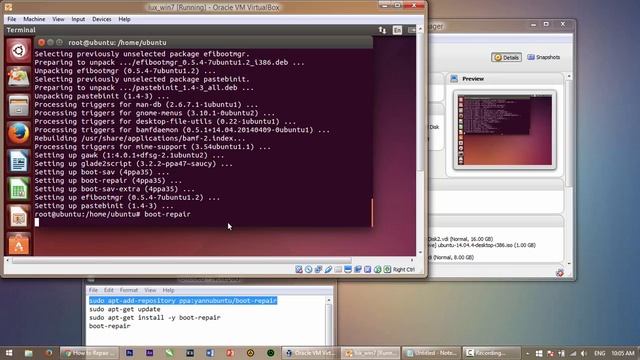
Task: Click network arrows indicator in Ubuntu top panel
Action: click(x=382, y=30)
